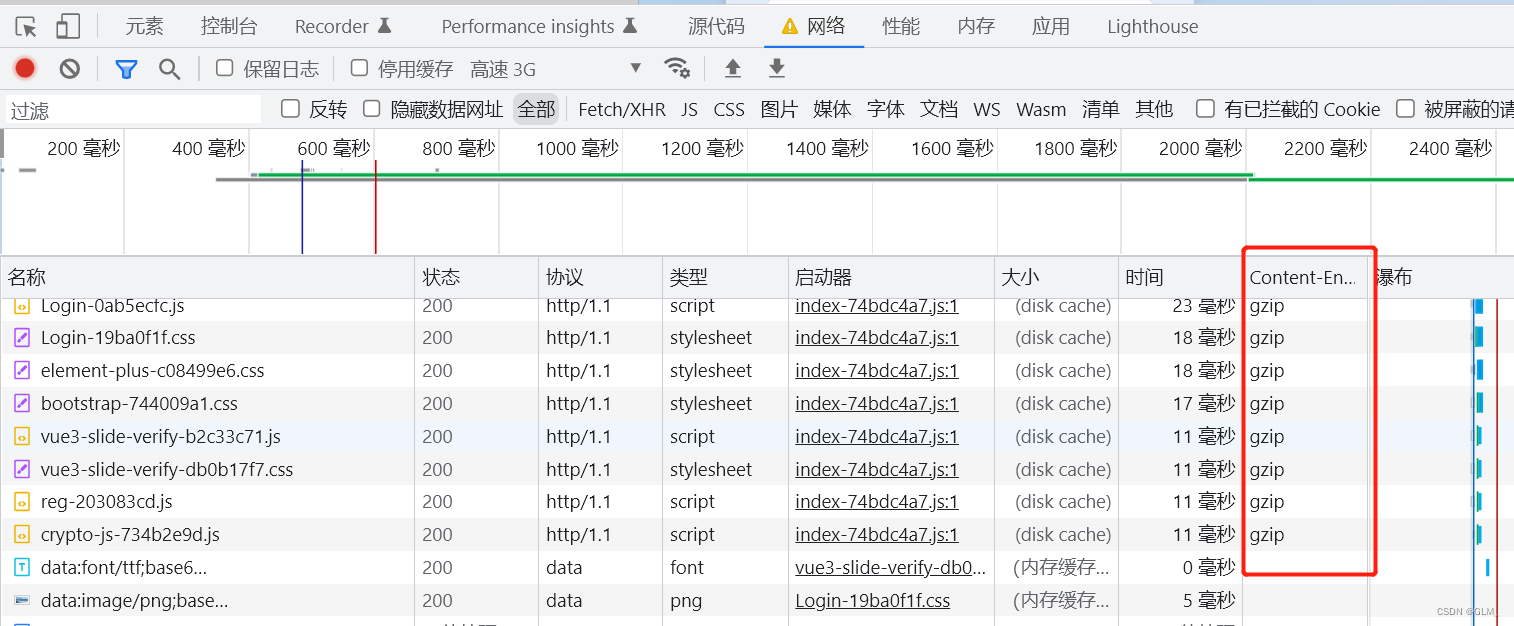Toggle the 隐藏数据网址 checkbox
Viewport: 1514px width, 626px height.
[x=372, y=108]
